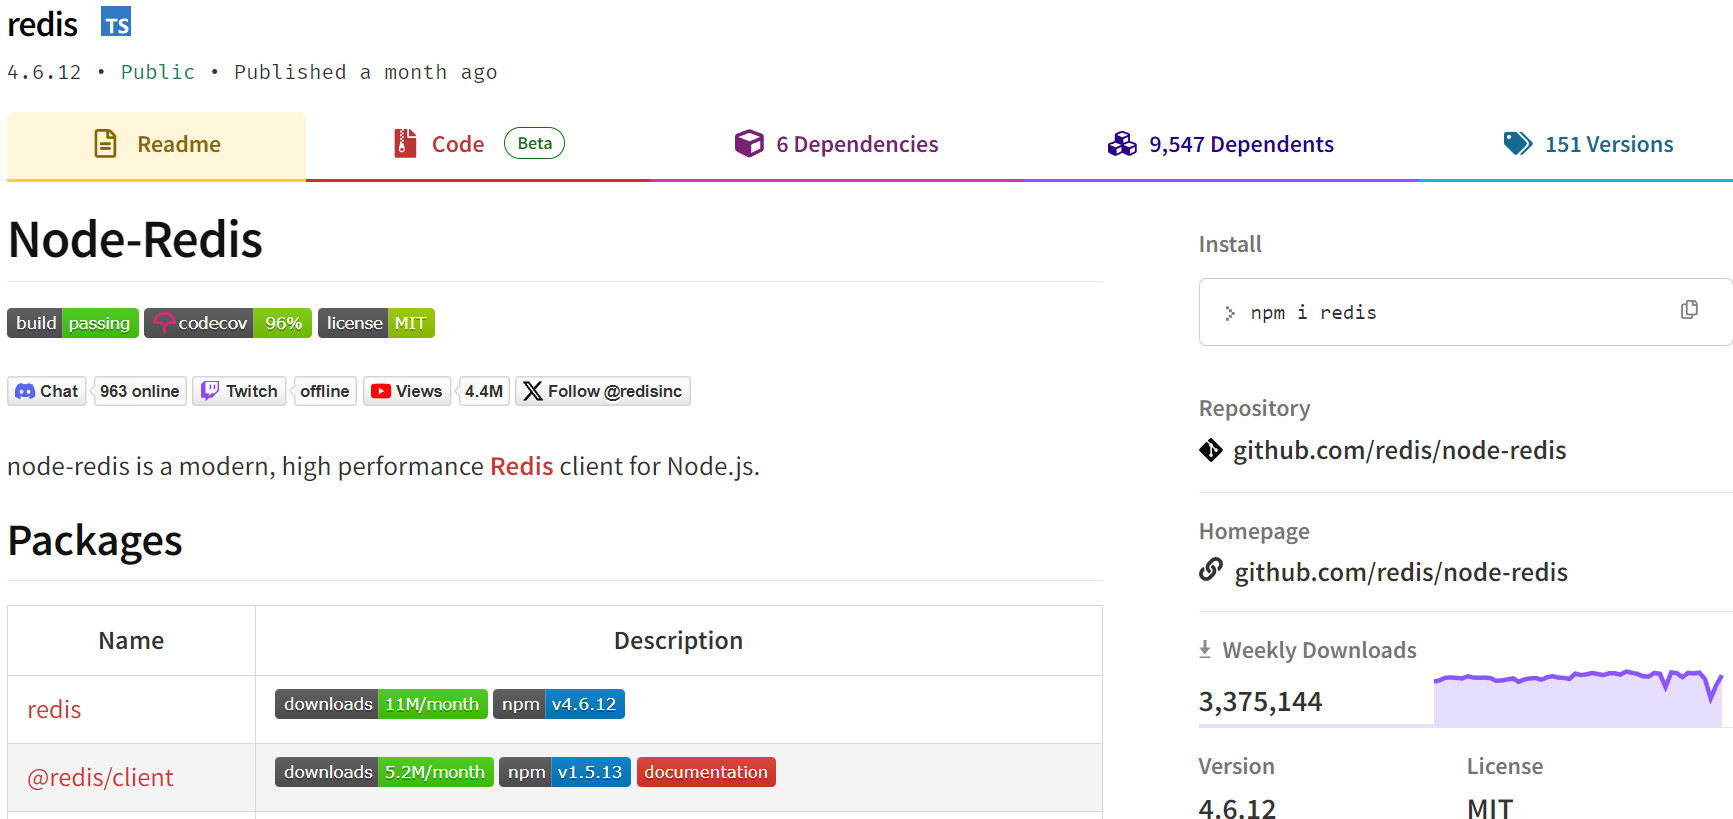Click the 3,375,144 weekly downloads number

(x=1260, y=701)
